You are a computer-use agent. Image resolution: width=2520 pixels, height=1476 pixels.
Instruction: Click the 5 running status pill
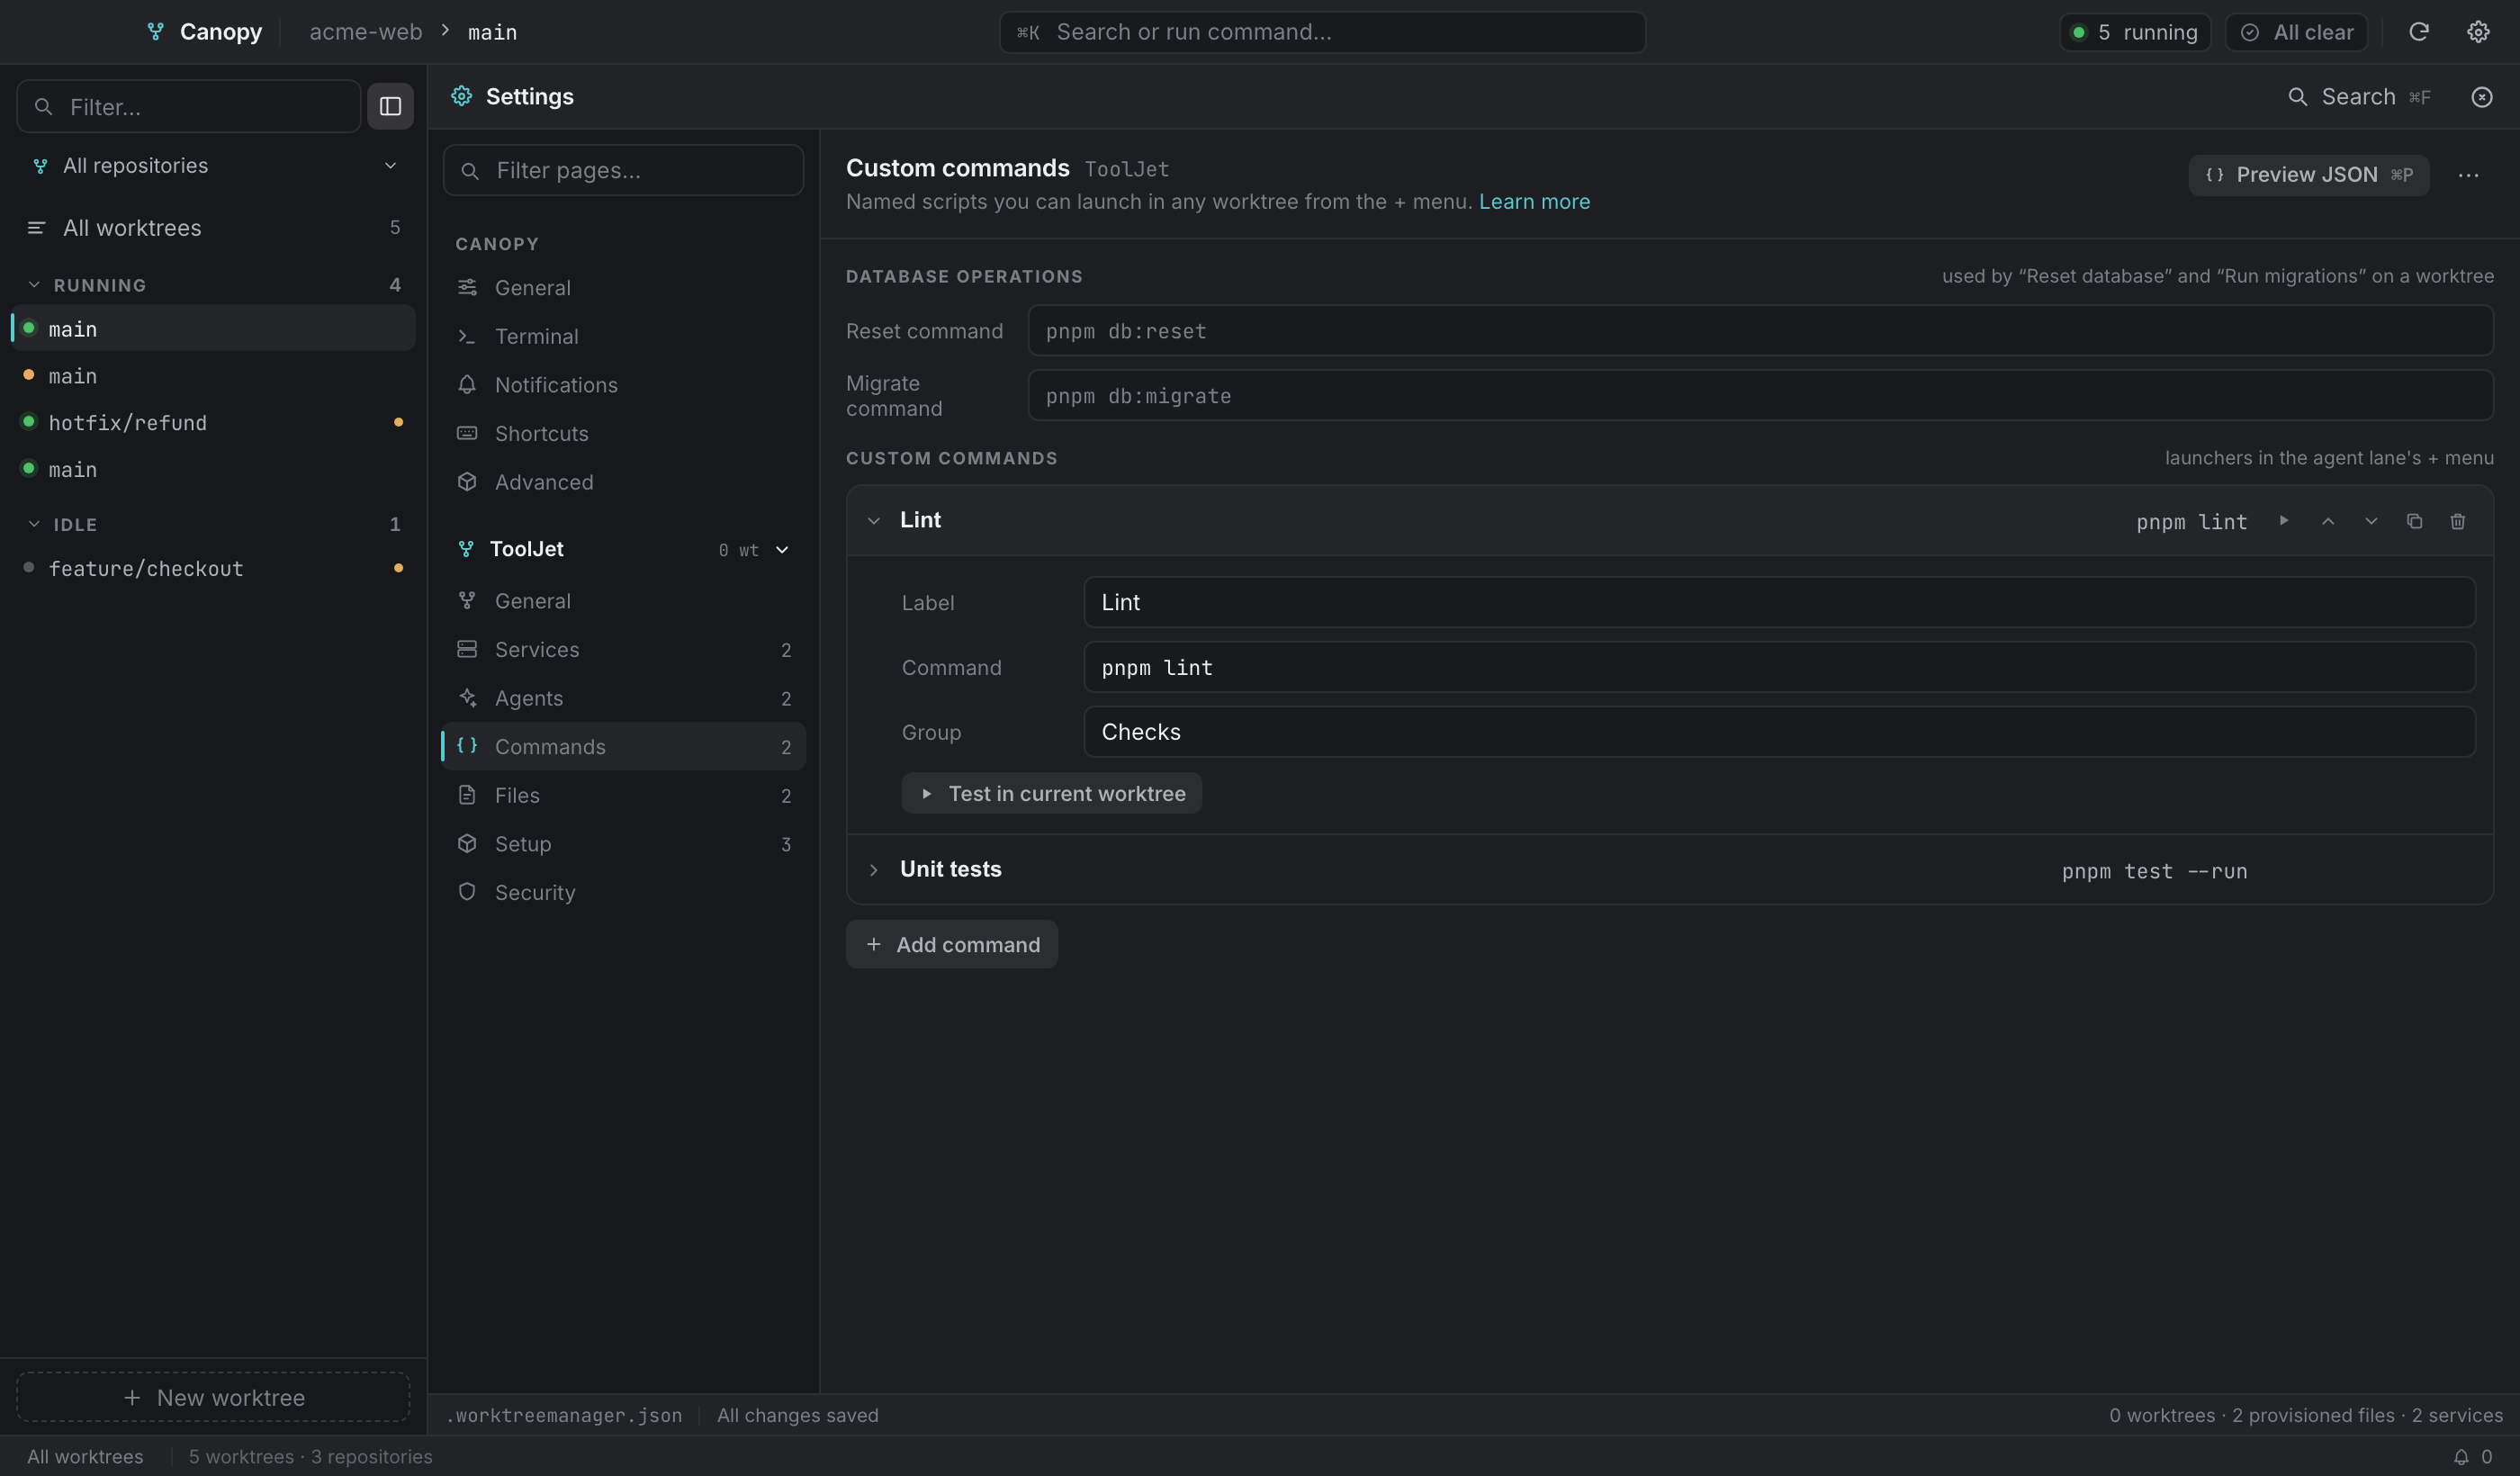2135,32
